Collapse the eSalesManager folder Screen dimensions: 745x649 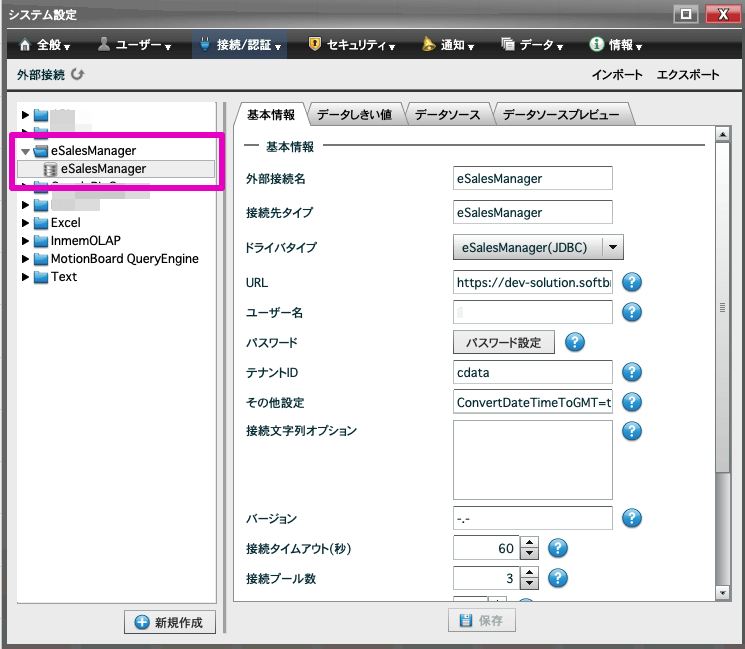click(x=25, y=152)
